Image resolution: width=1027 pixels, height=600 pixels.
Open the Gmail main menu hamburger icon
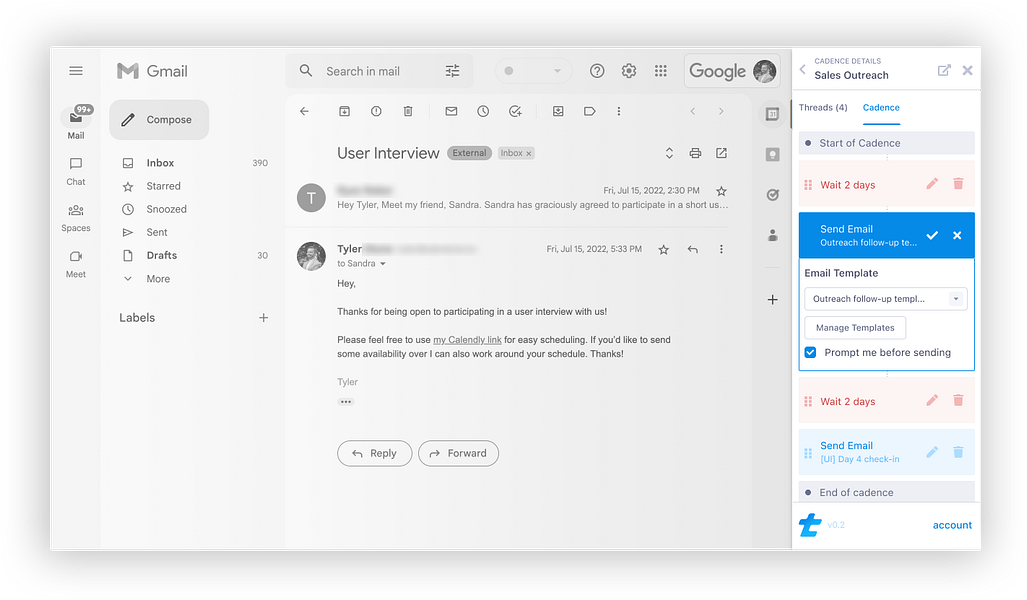[76, 71]
